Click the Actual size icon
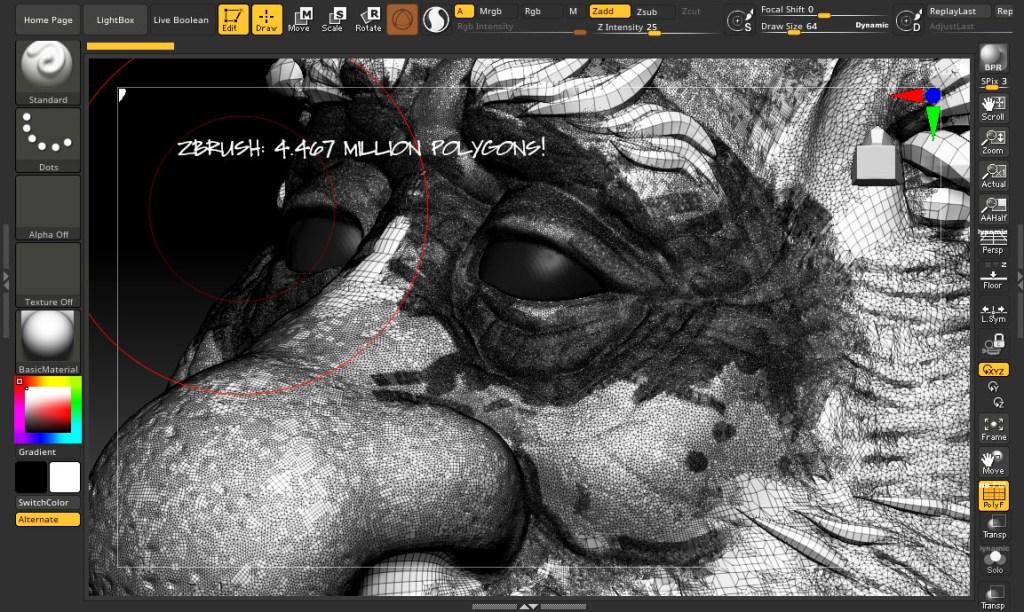Image resolution: width=1024 pixels, height=612 pixels. (993, 176)
